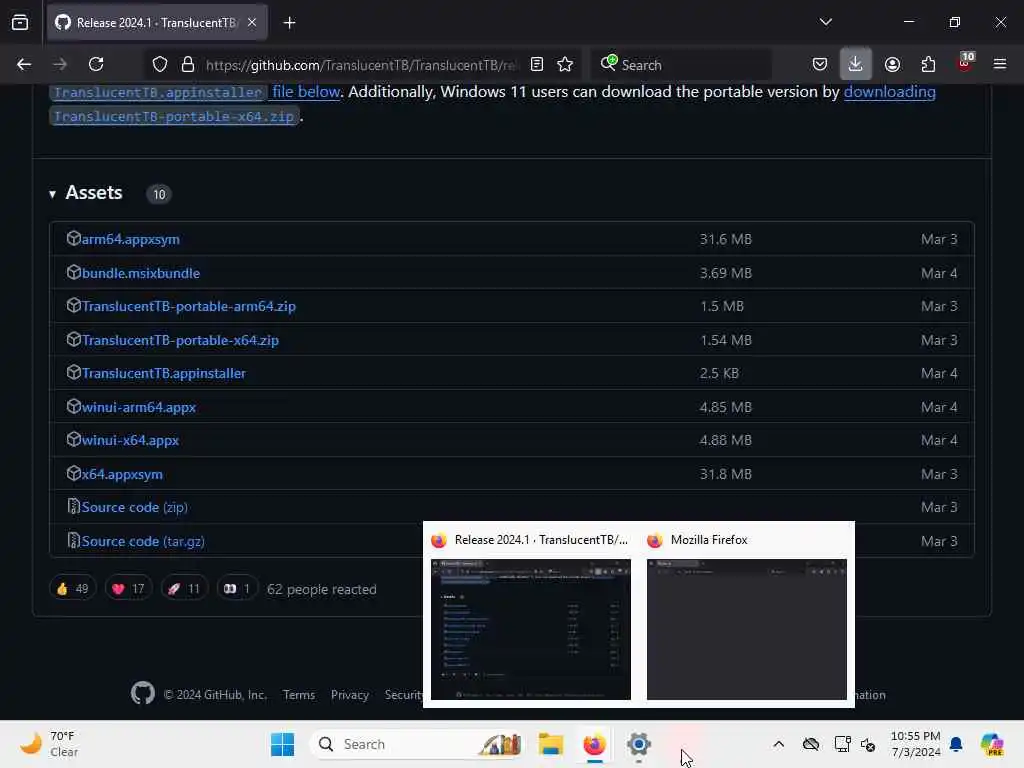Screen dimensions: 1024x768
Task: Click the github.com address bar URL
Action: click(361, 65)
